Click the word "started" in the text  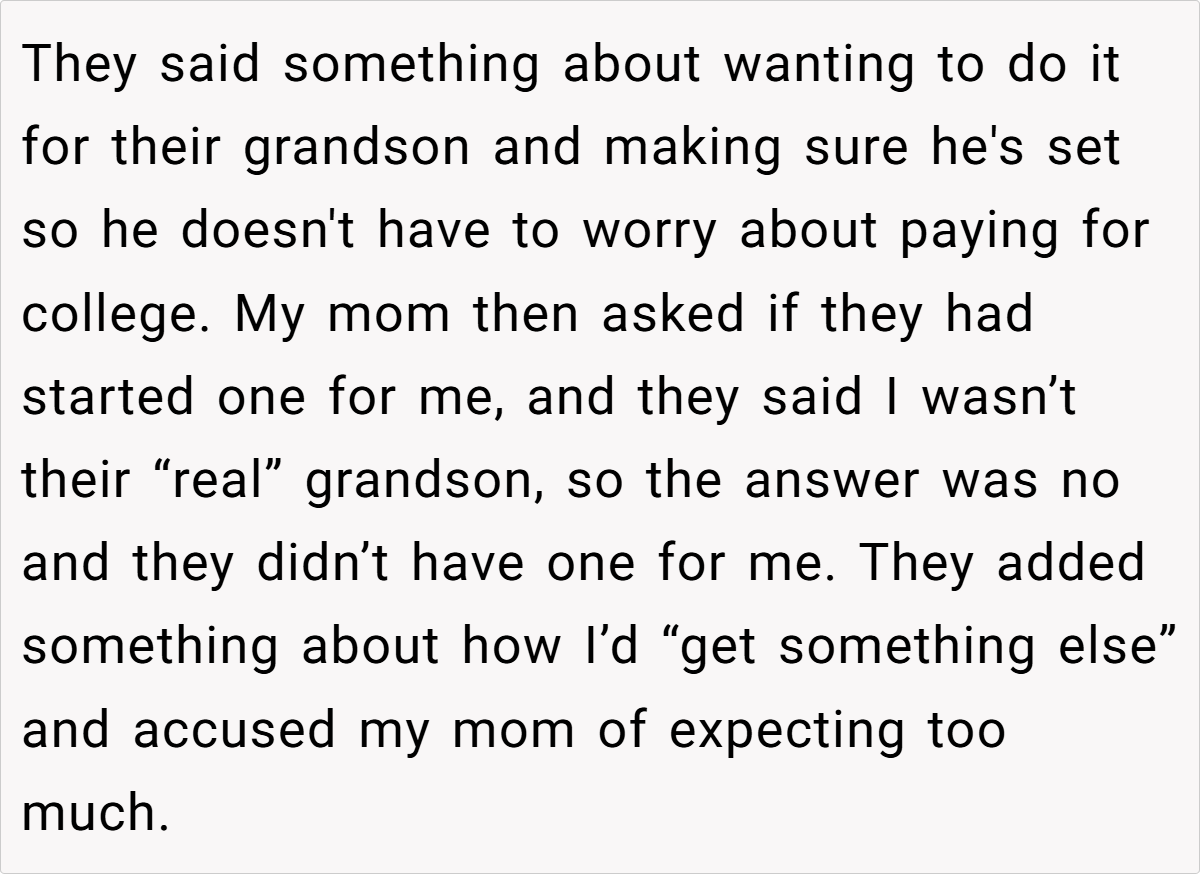point(108,397)
